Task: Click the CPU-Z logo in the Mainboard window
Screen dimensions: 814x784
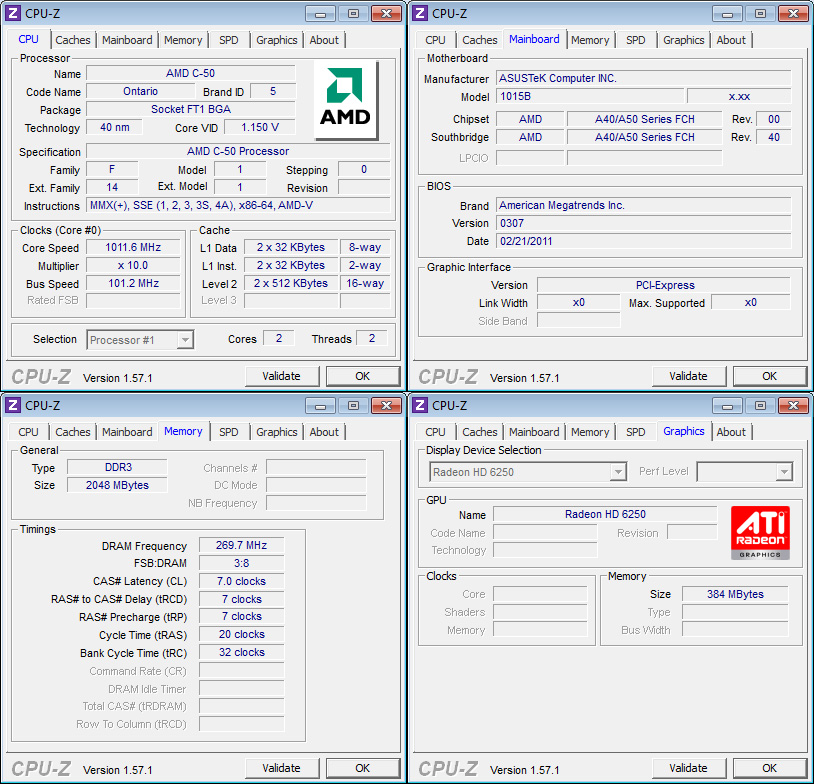Action: tap(447, 376)
